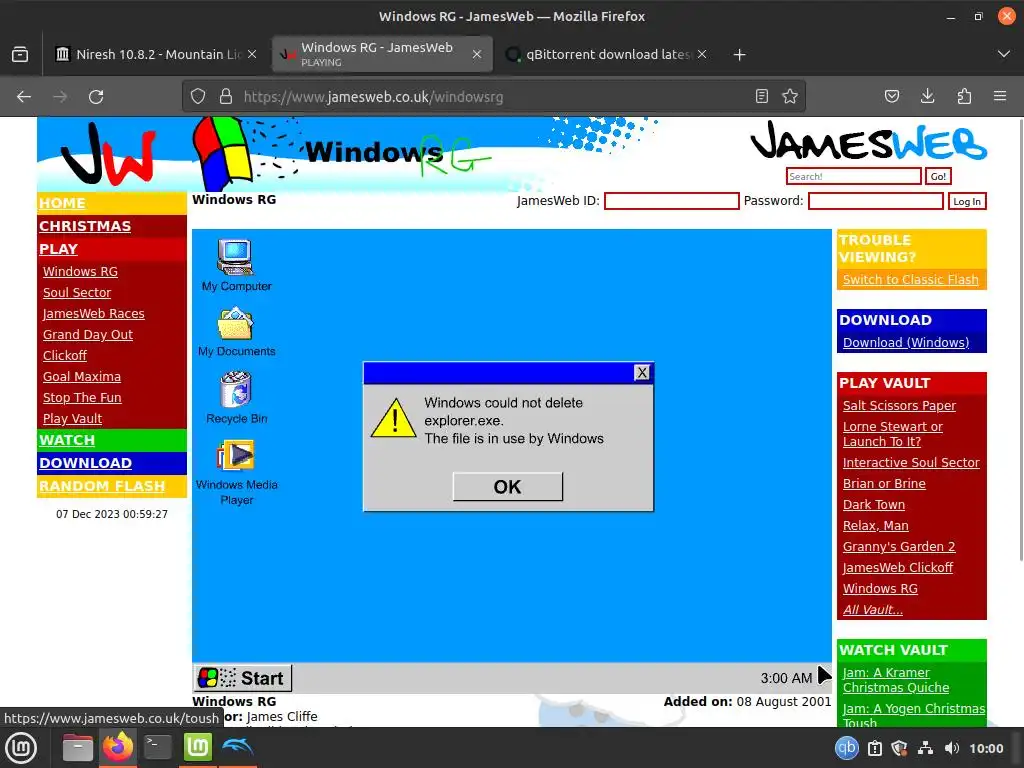Open Firefox hamburger menu
Viewport: 1024px width, 768px height.
point(1000,97)
